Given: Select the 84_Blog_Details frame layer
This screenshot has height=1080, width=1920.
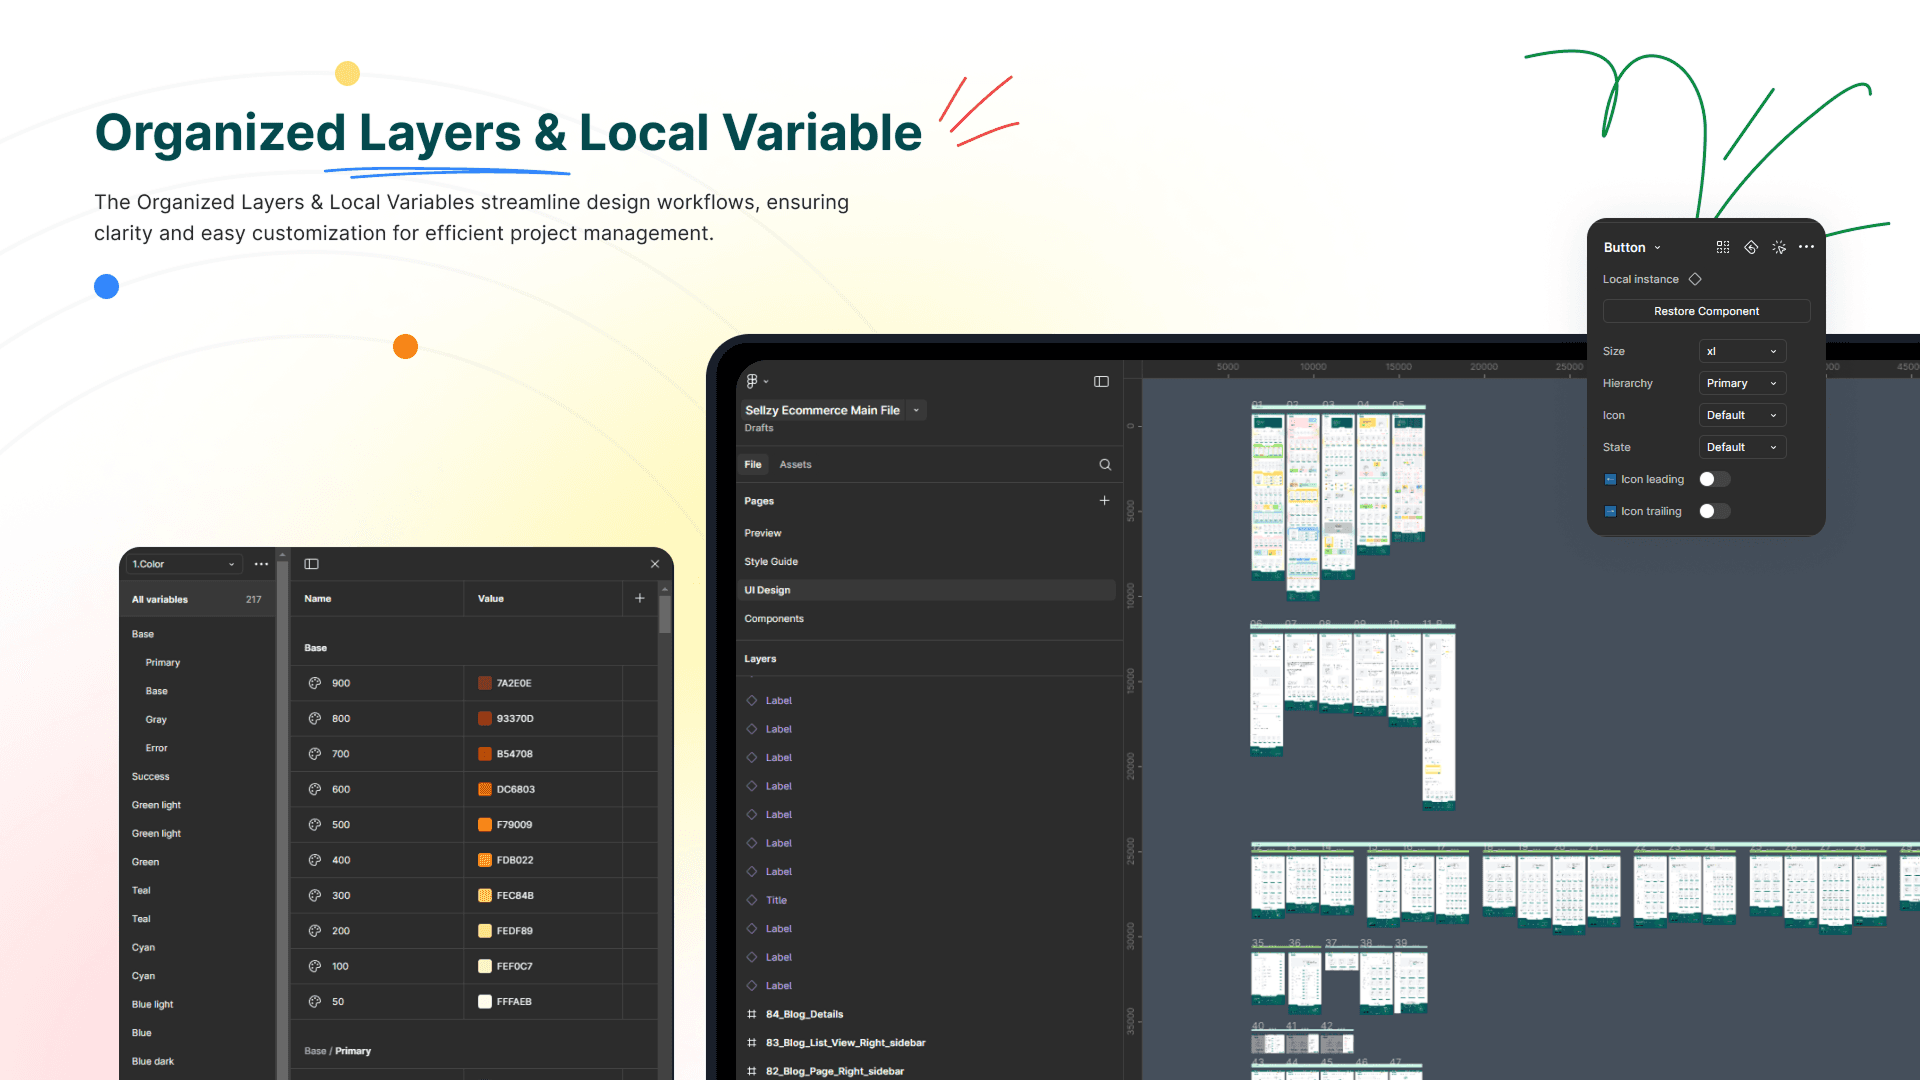Looking at the screenshot, I should point(804,1014).
